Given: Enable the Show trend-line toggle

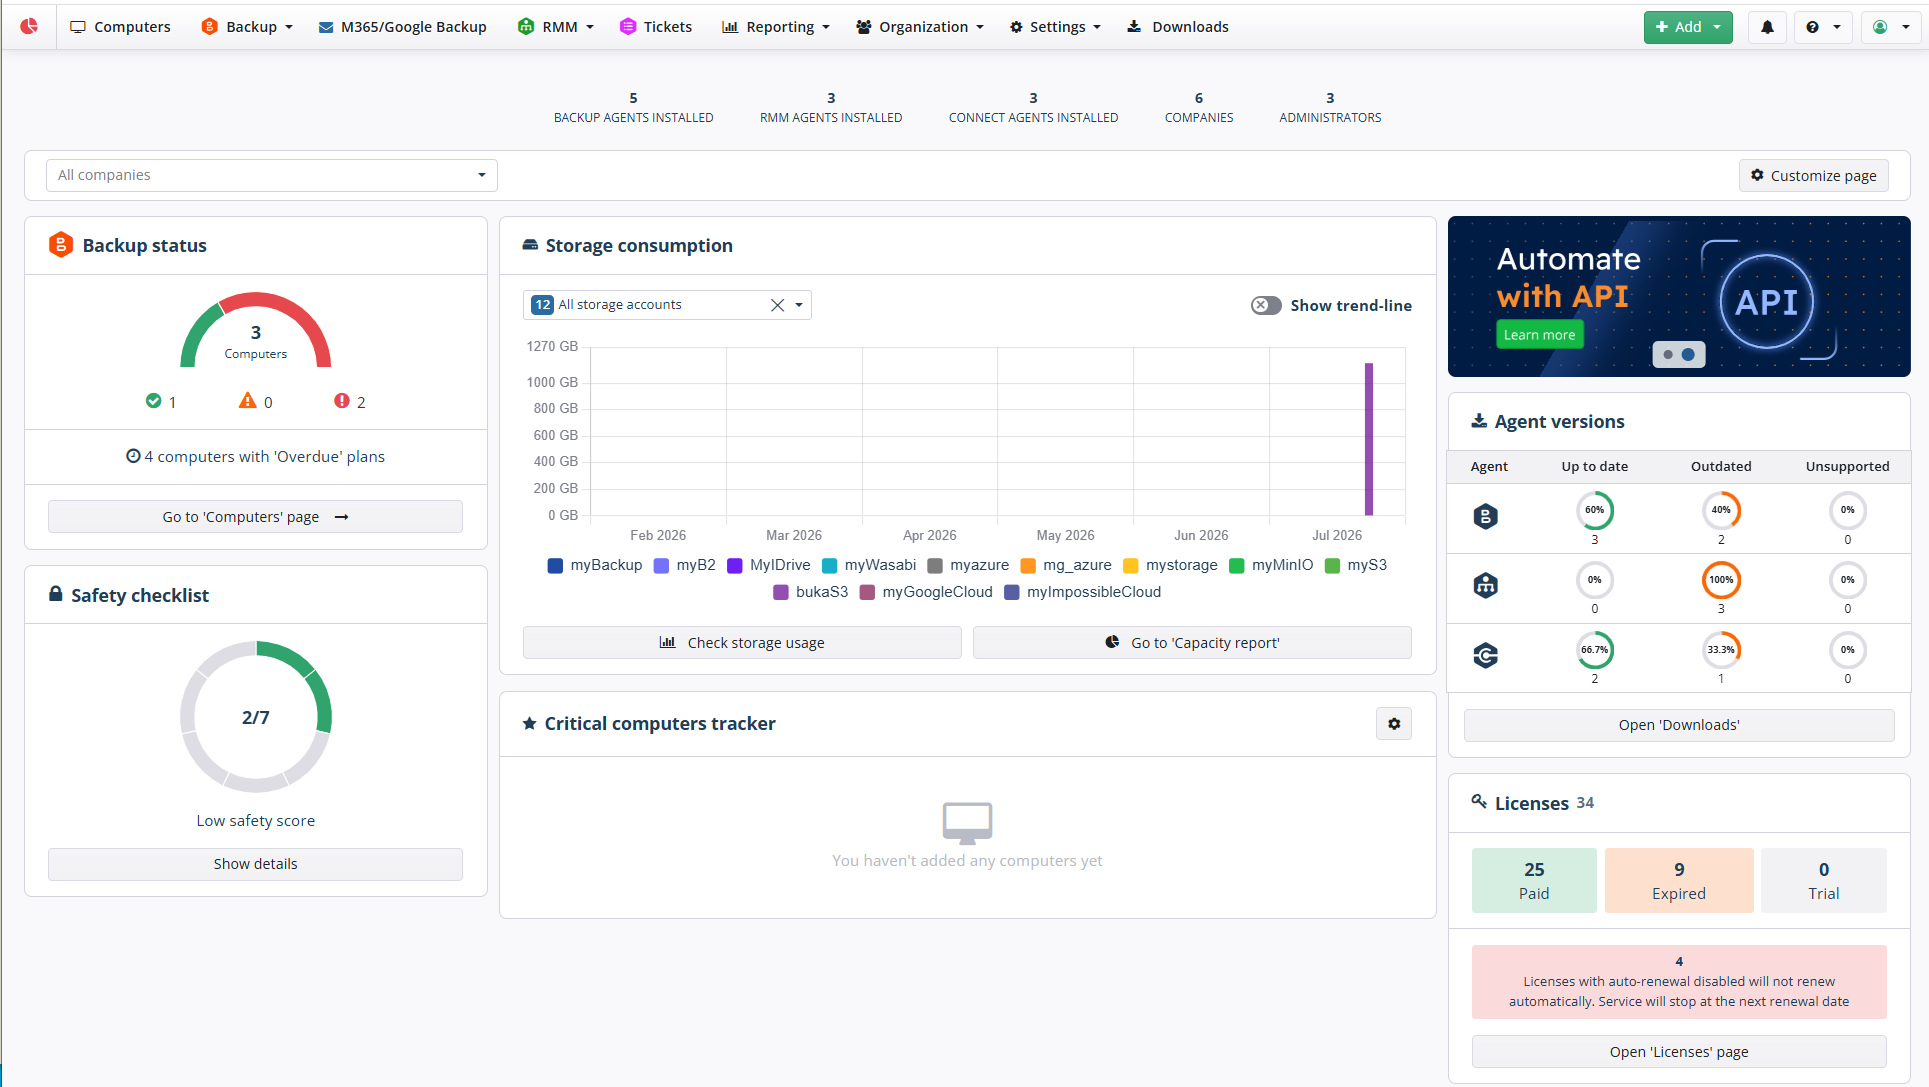Looking at the screenshot, I should tap(1266, 305).
